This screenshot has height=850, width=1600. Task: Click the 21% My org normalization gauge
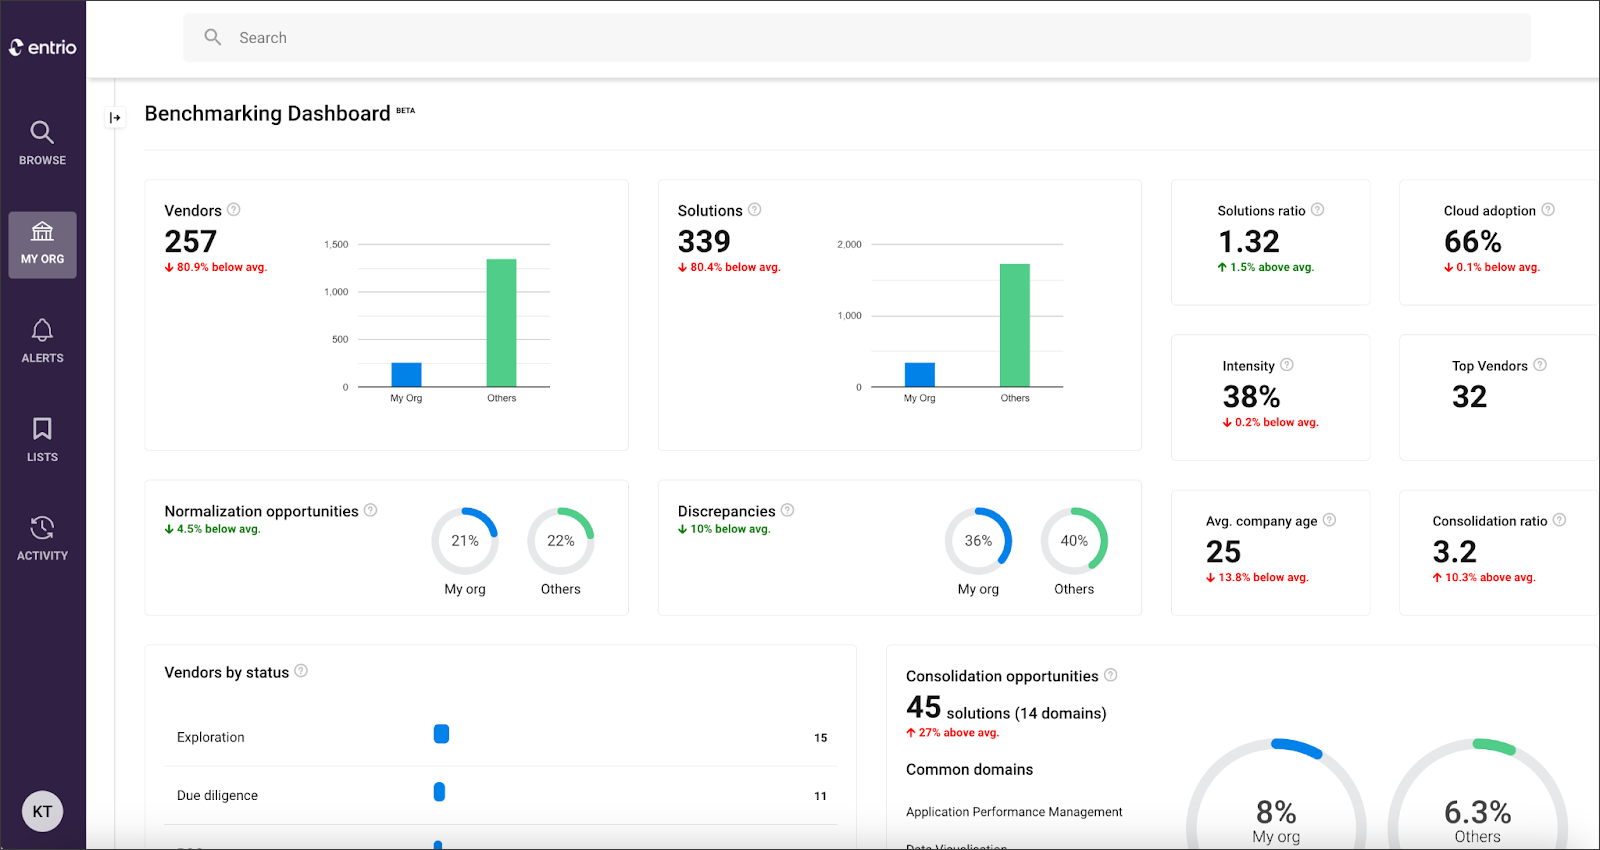point(465,541)
